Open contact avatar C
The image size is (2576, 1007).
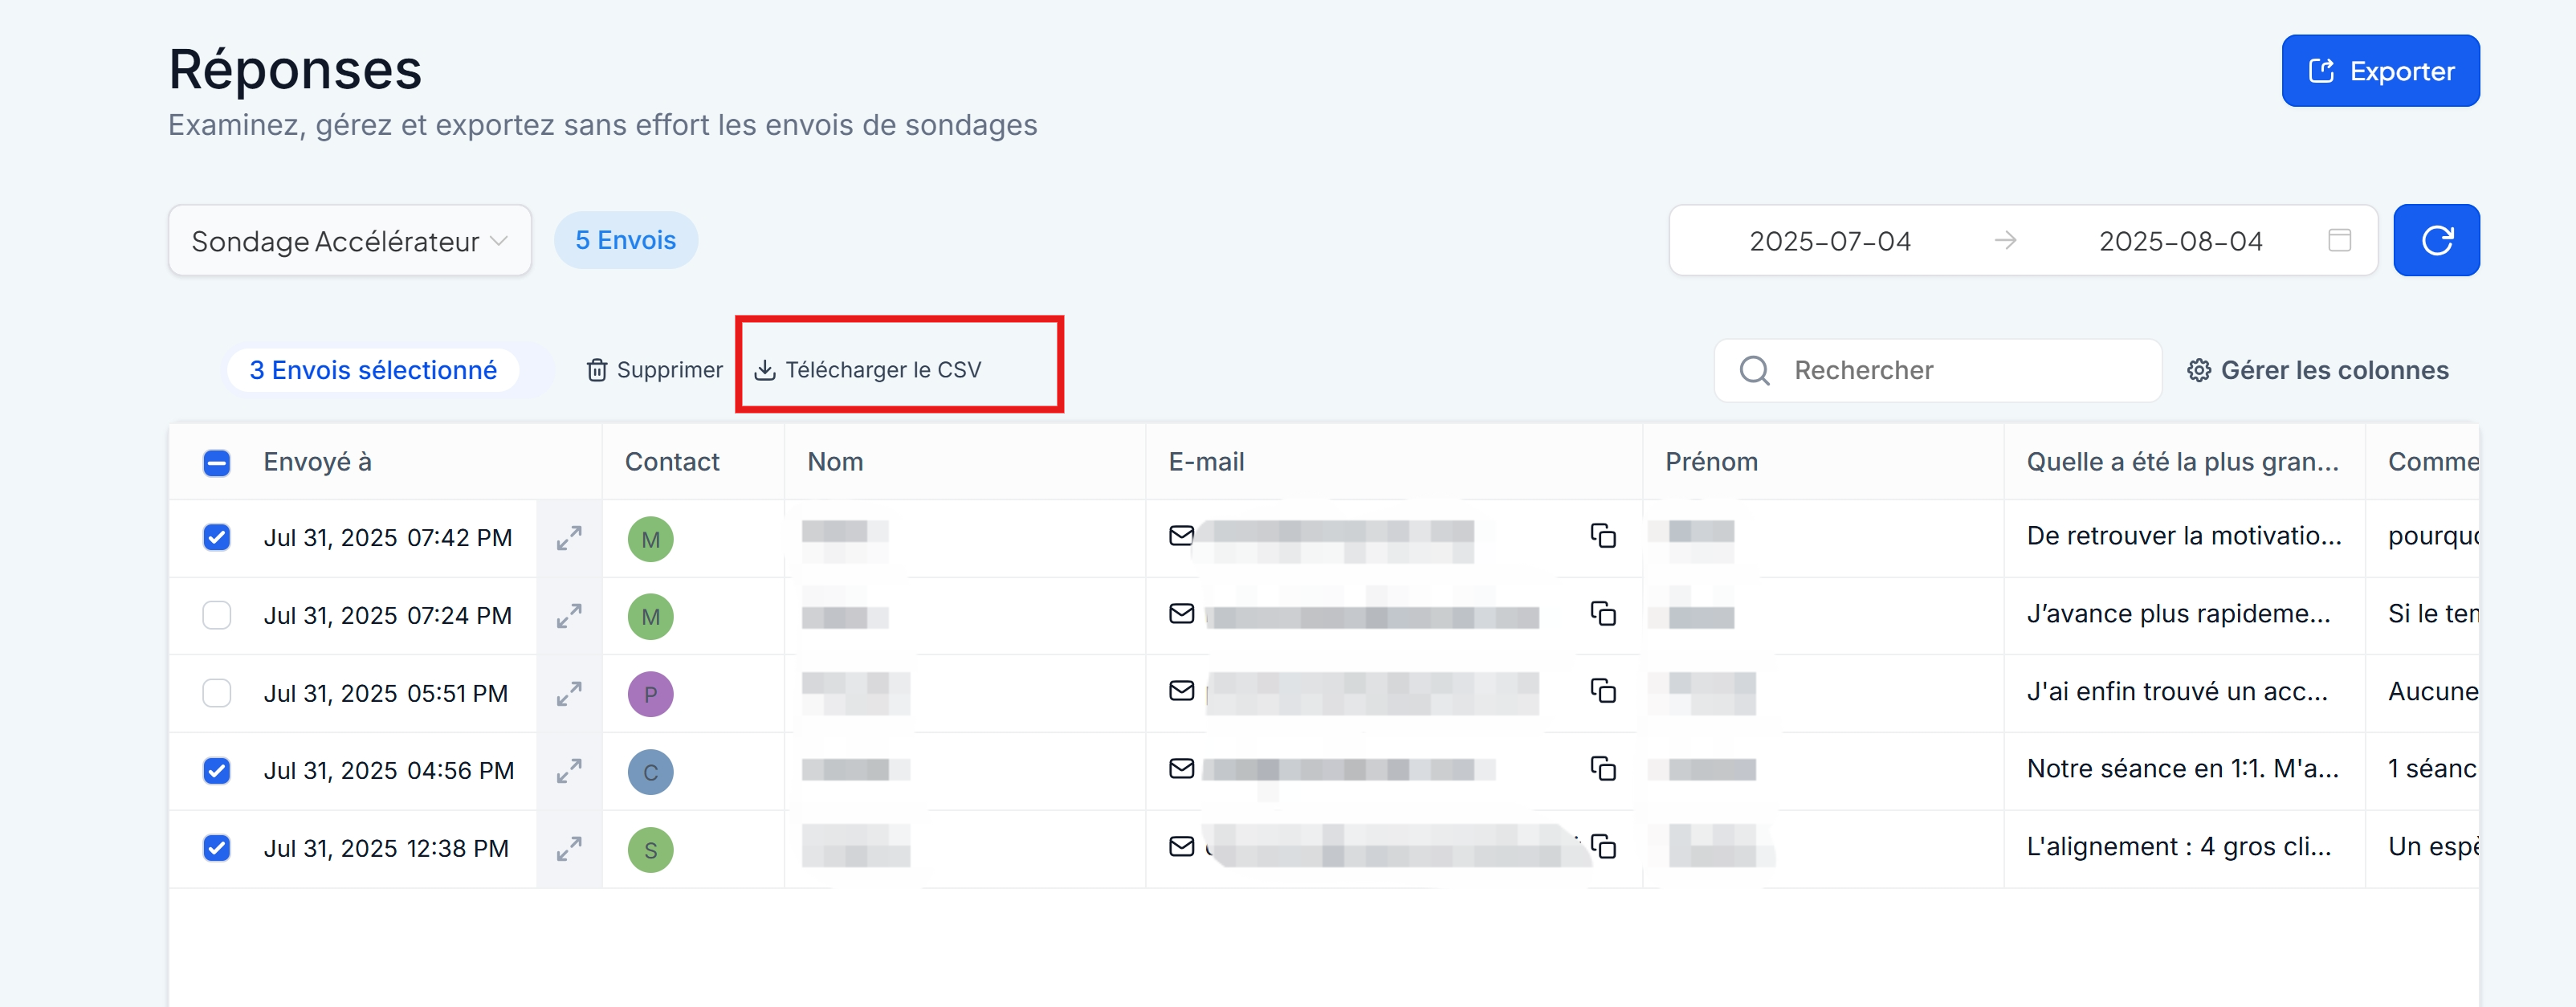[650, 772]
